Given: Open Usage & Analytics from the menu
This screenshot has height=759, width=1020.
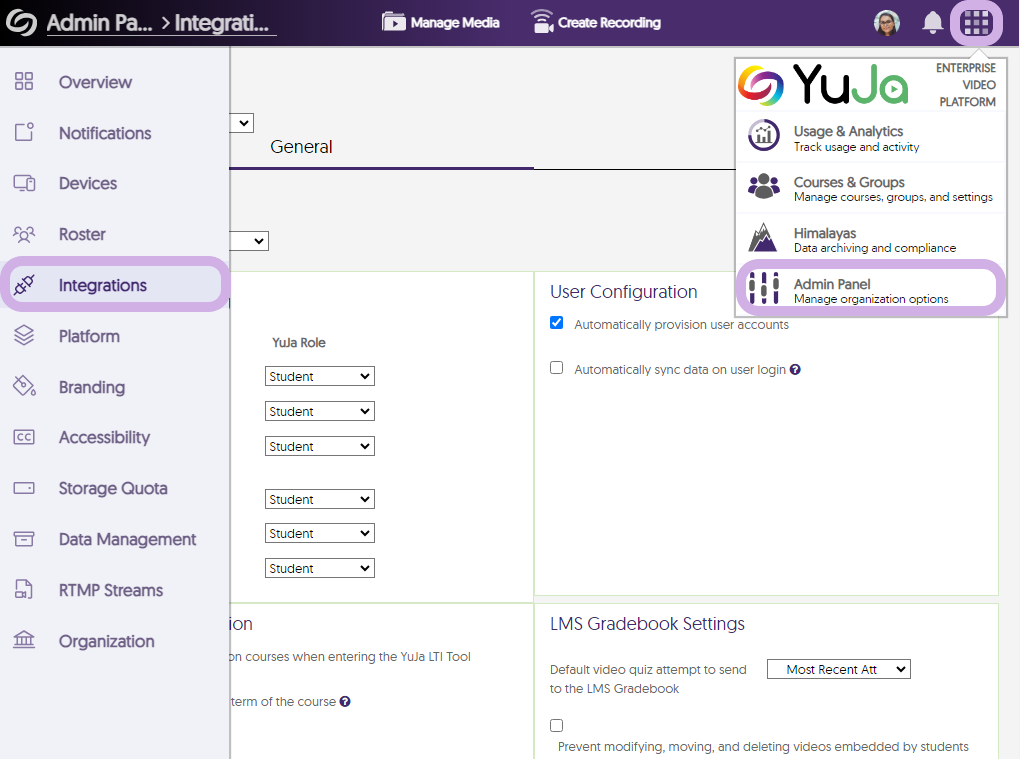Looking at the screenshot, I should point(848,138).
